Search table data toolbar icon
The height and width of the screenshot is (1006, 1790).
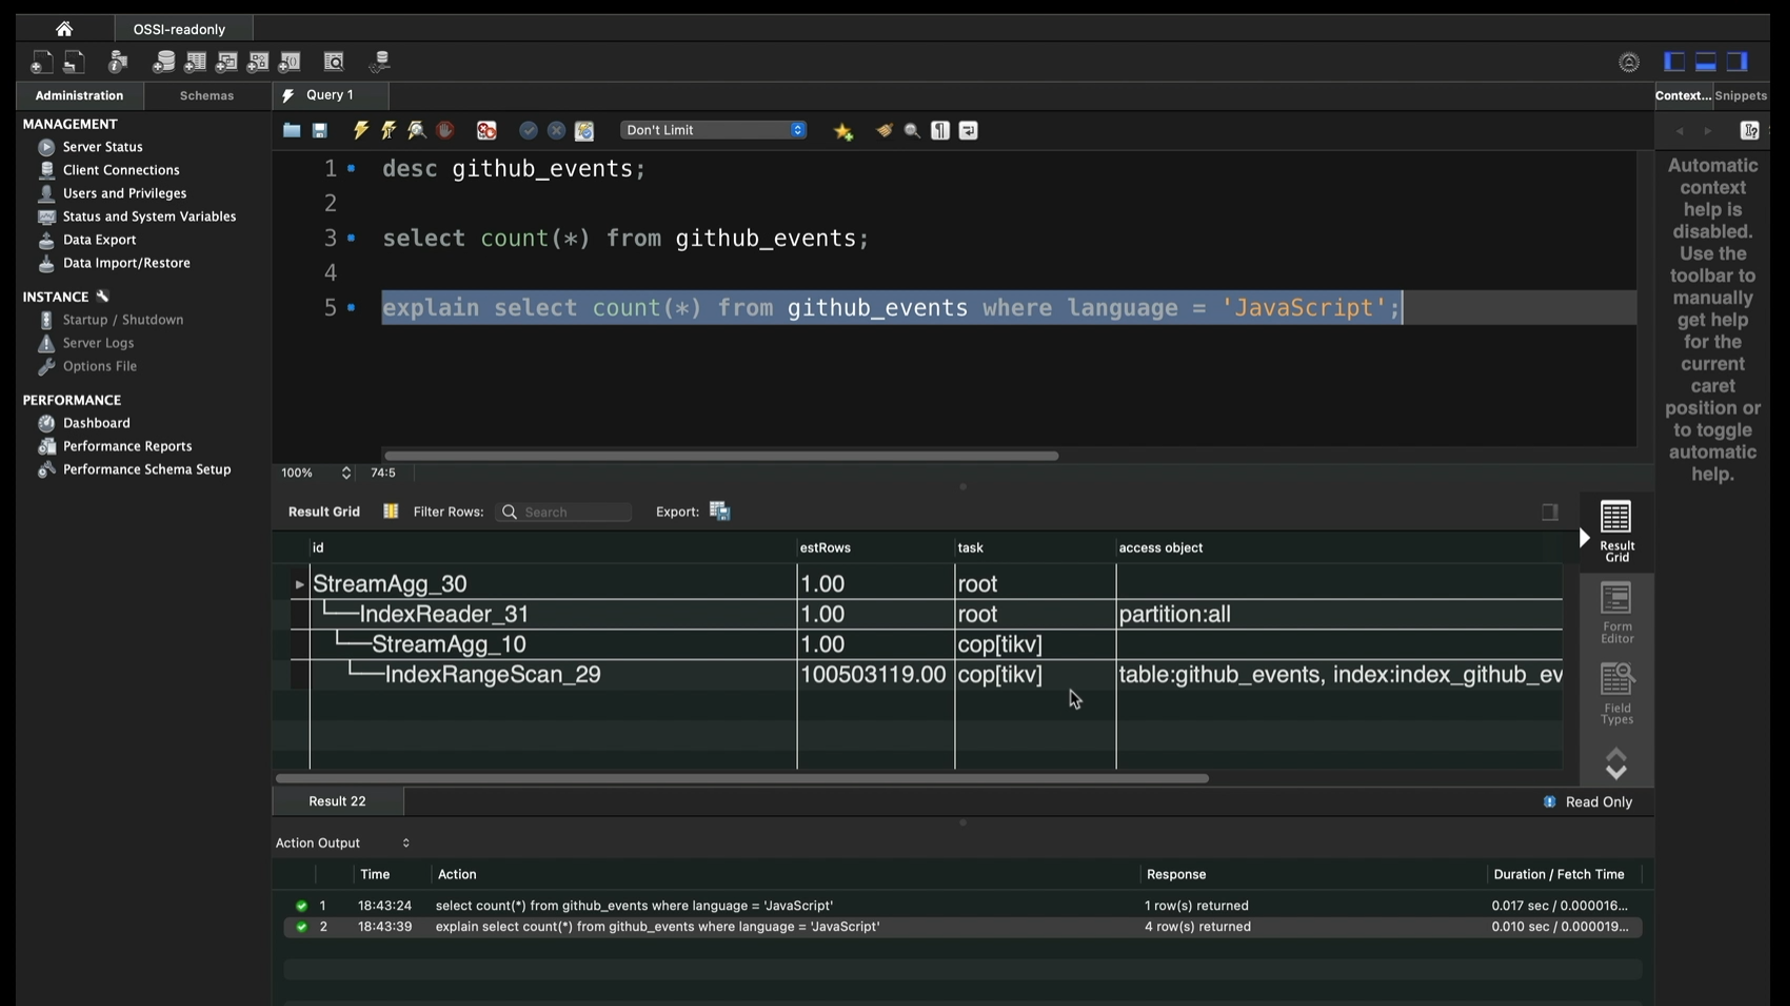click(x=334, y=62)
